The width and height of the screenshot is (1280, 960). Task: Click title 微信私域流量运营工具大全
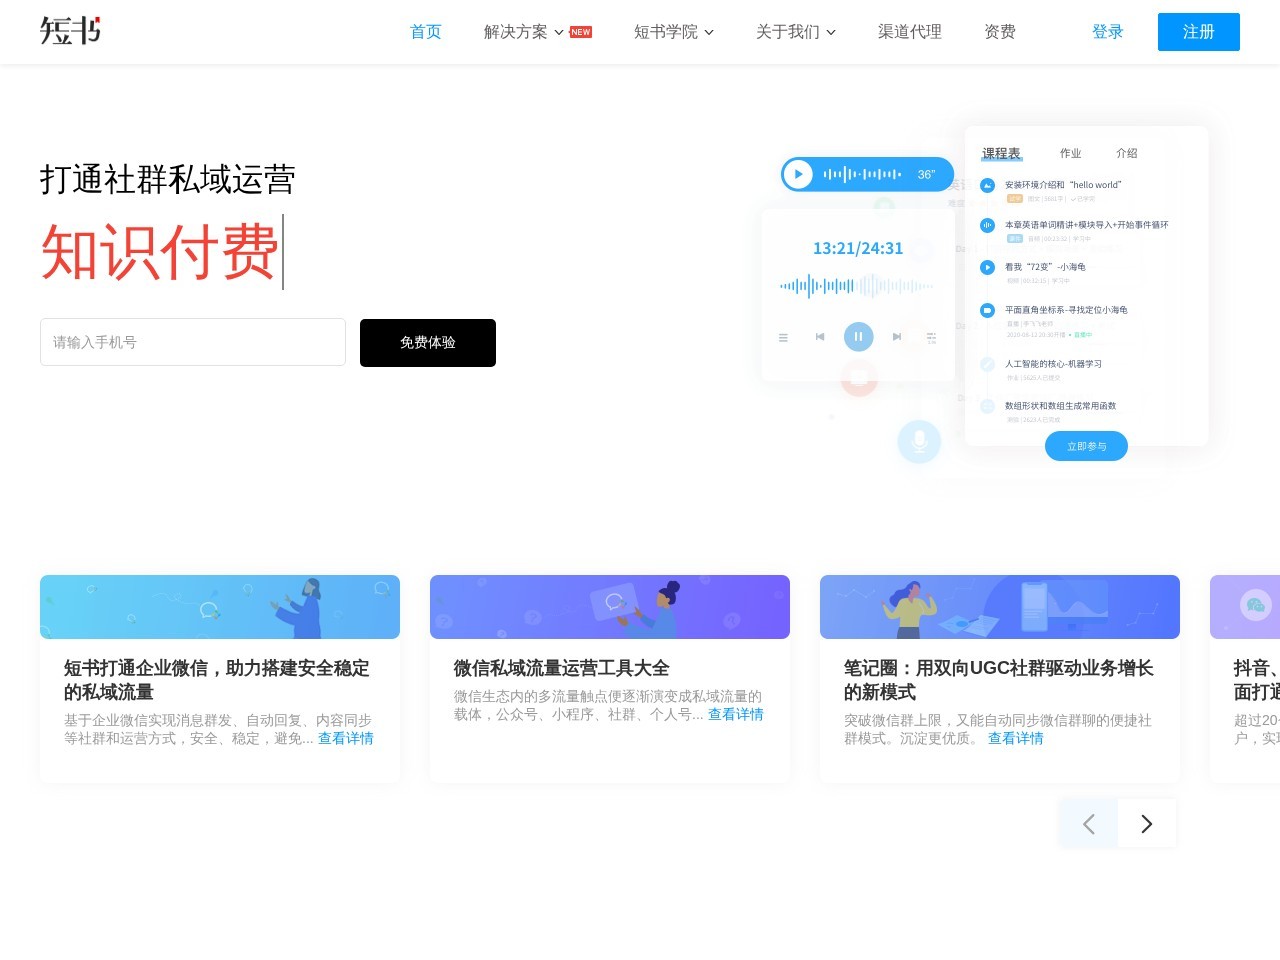point(561,668)
